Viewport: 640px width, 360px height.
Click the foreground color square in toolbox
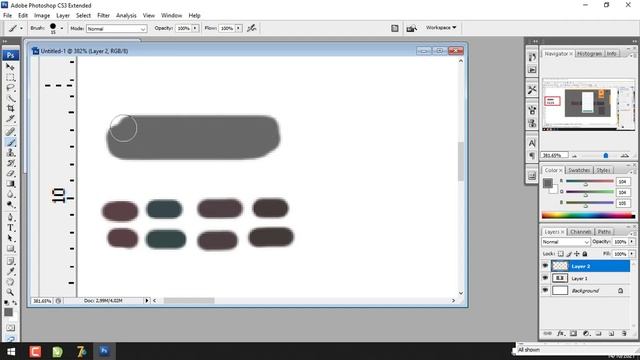(x=8, y=312)
